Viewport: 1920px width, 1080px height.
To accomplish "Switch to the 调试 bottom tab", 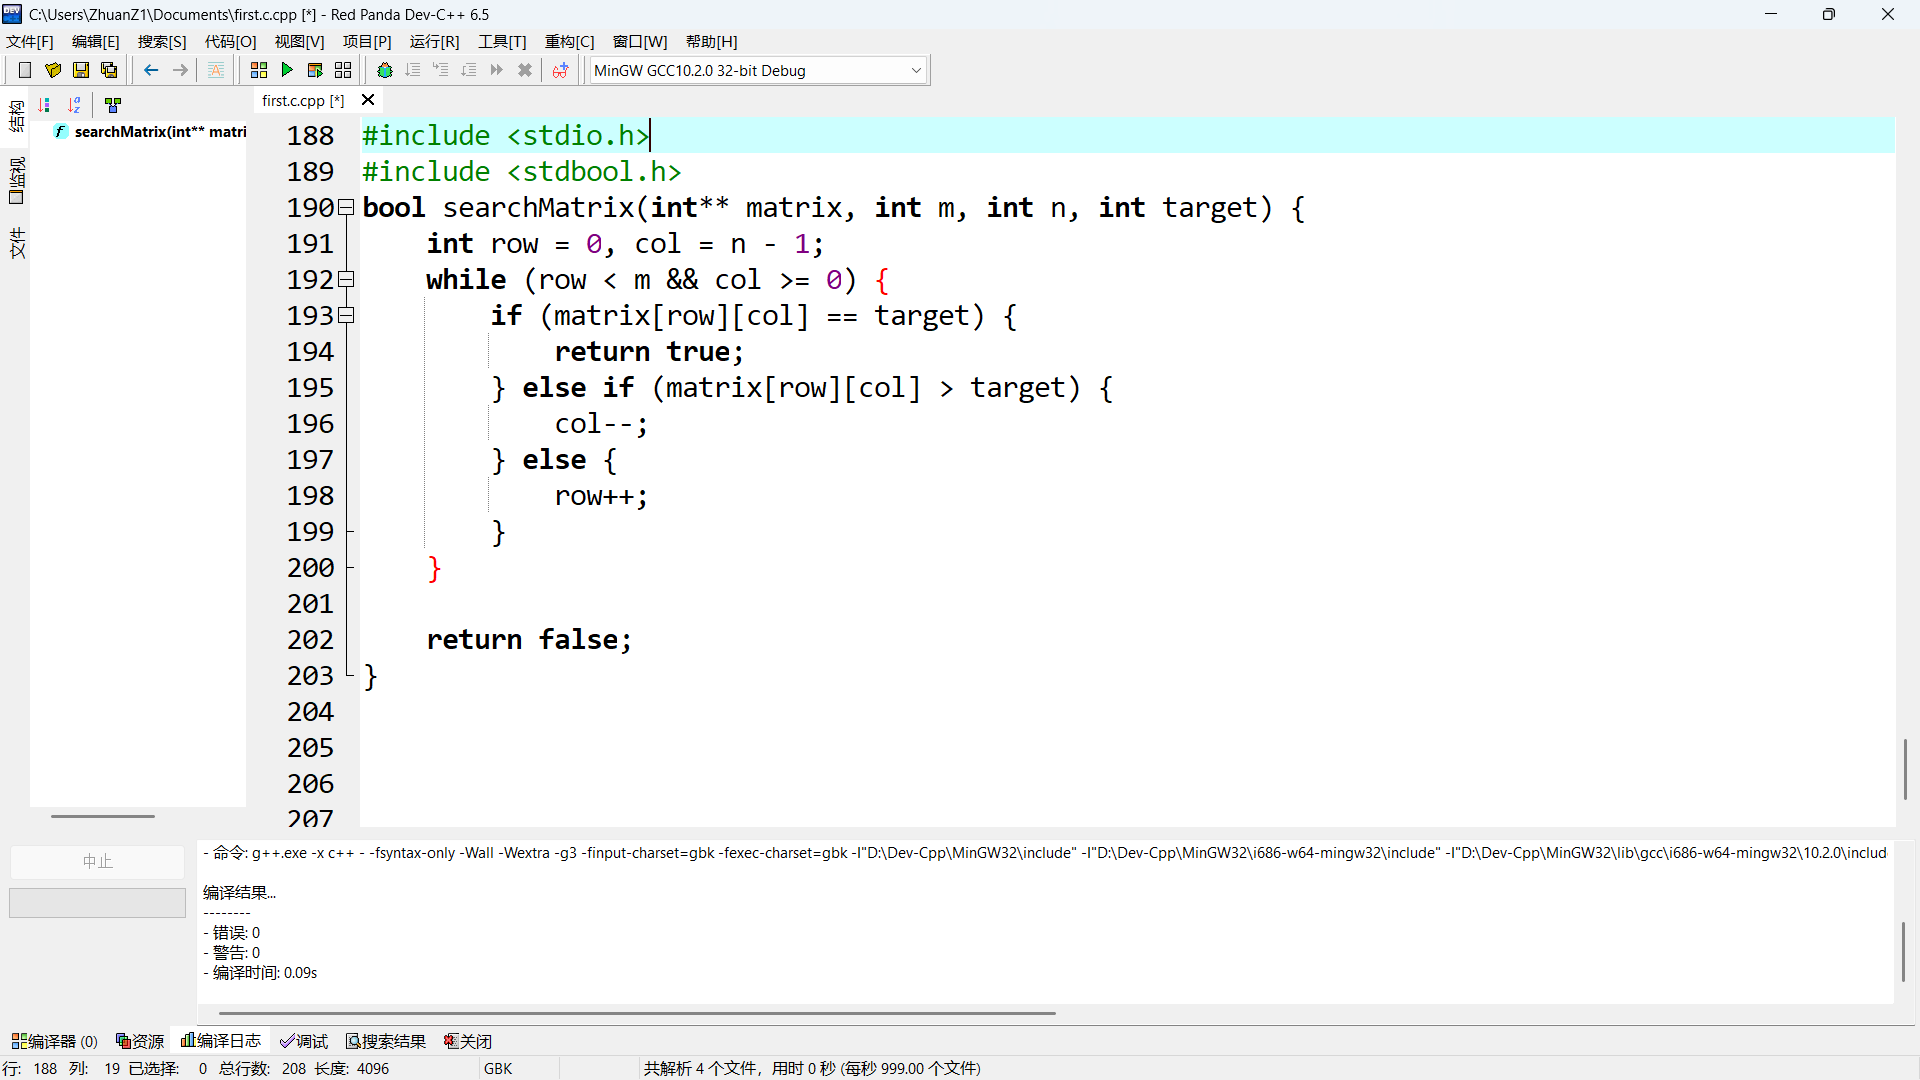I will coord(304,1041).
